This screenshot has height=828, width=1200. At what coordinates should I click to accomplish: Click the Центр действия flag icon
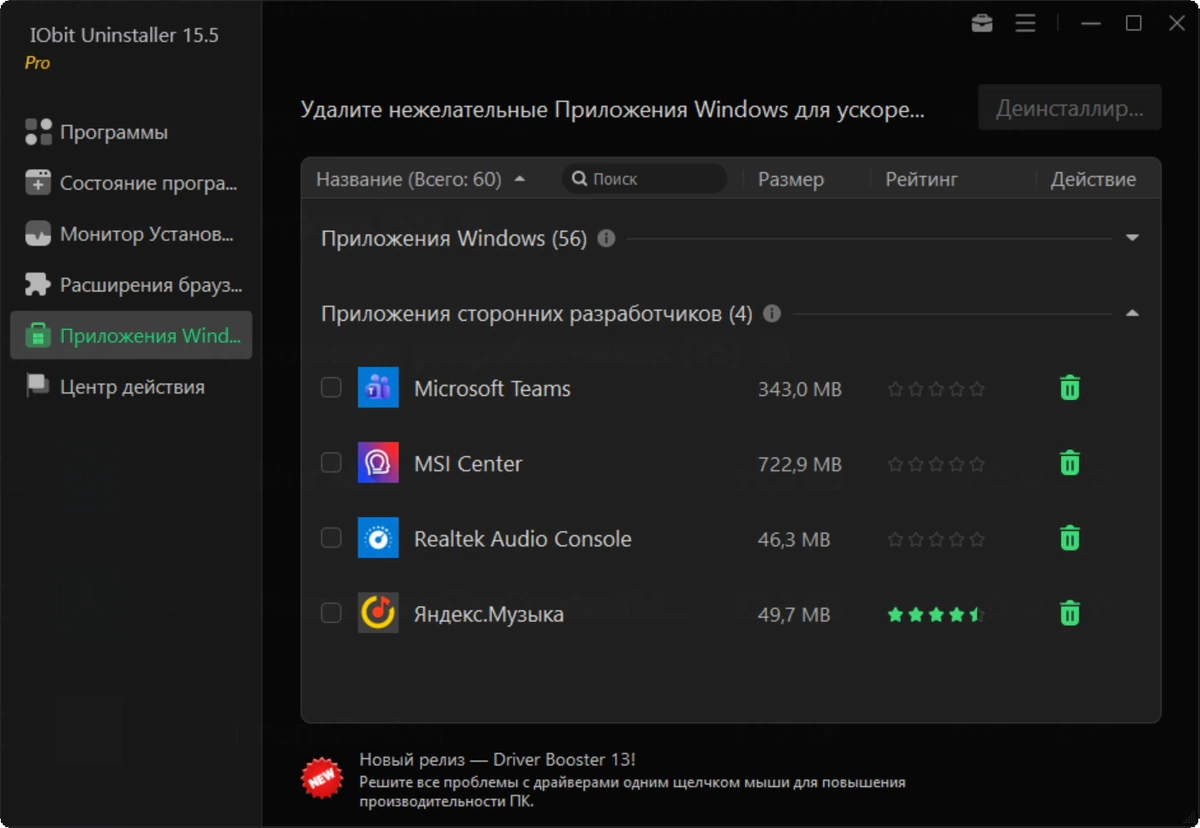coord(38,386)
